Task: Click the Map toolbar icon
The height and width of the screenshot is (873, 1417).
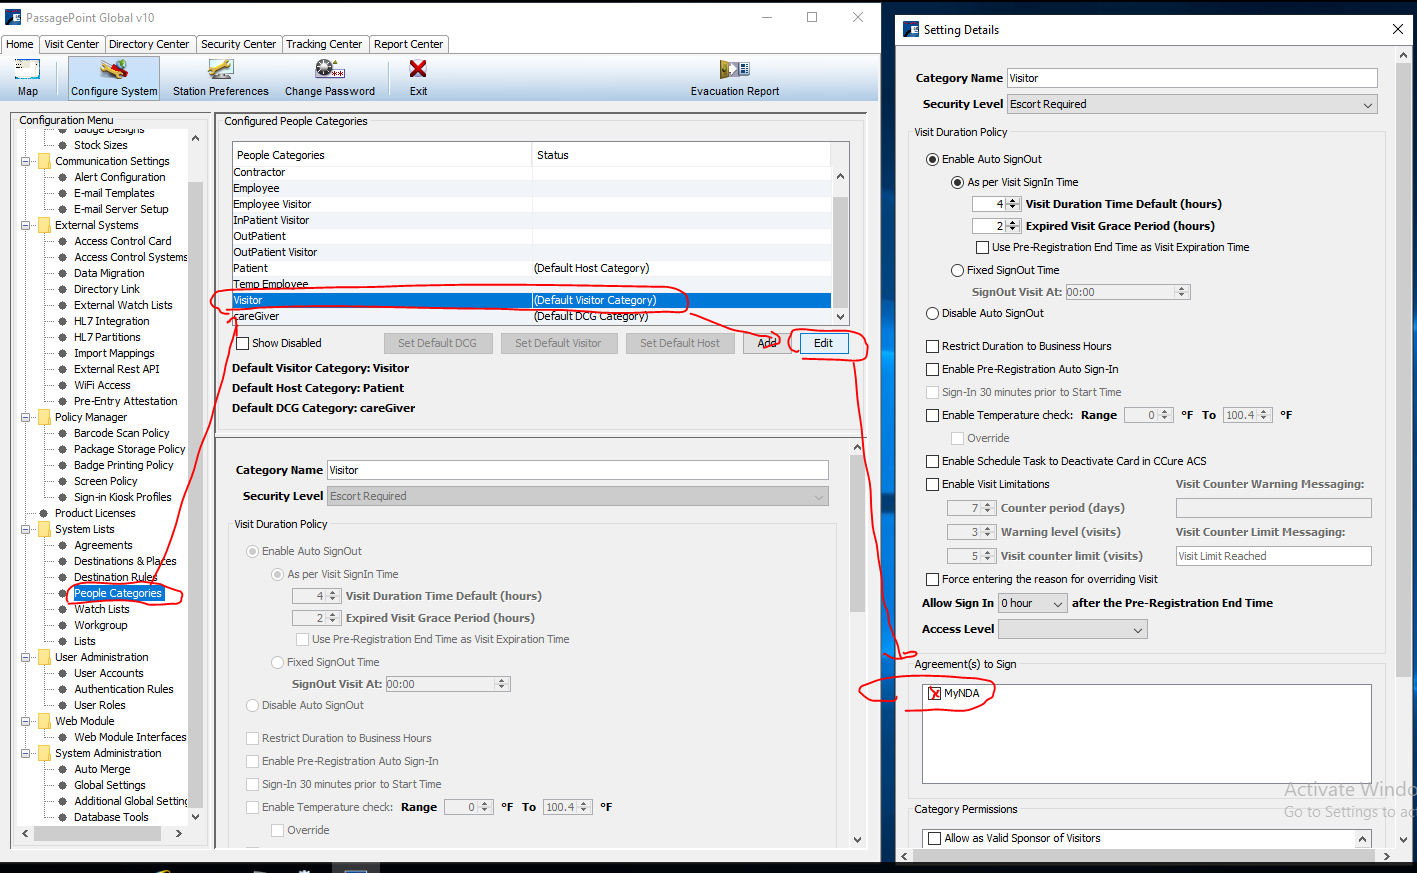Action: (27, 69)
